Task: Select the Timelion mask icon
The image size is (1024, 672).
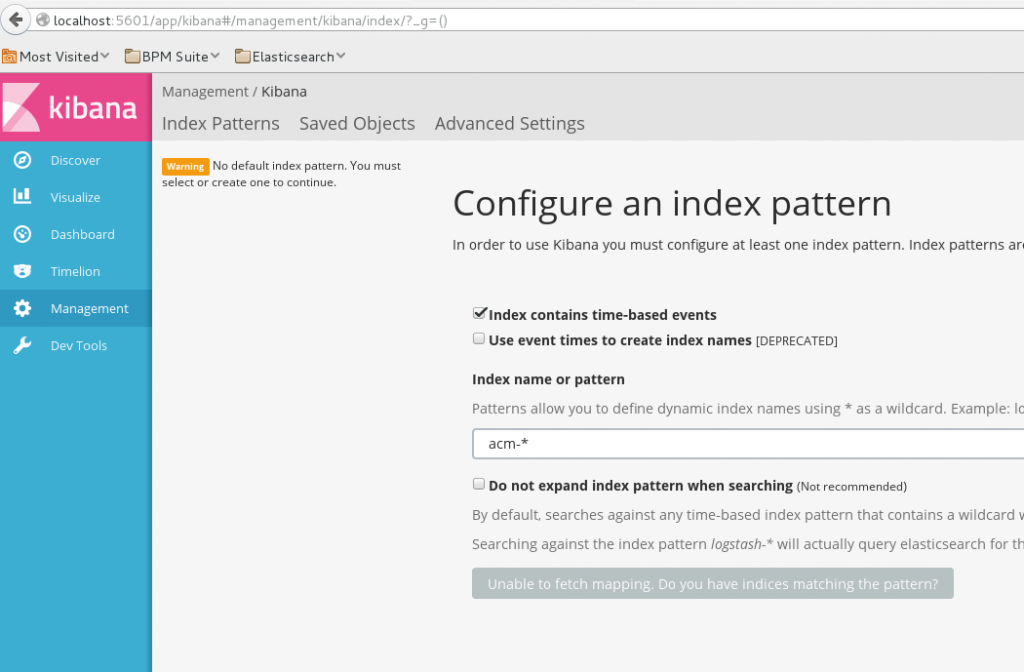Action: [x=22, y=271]
